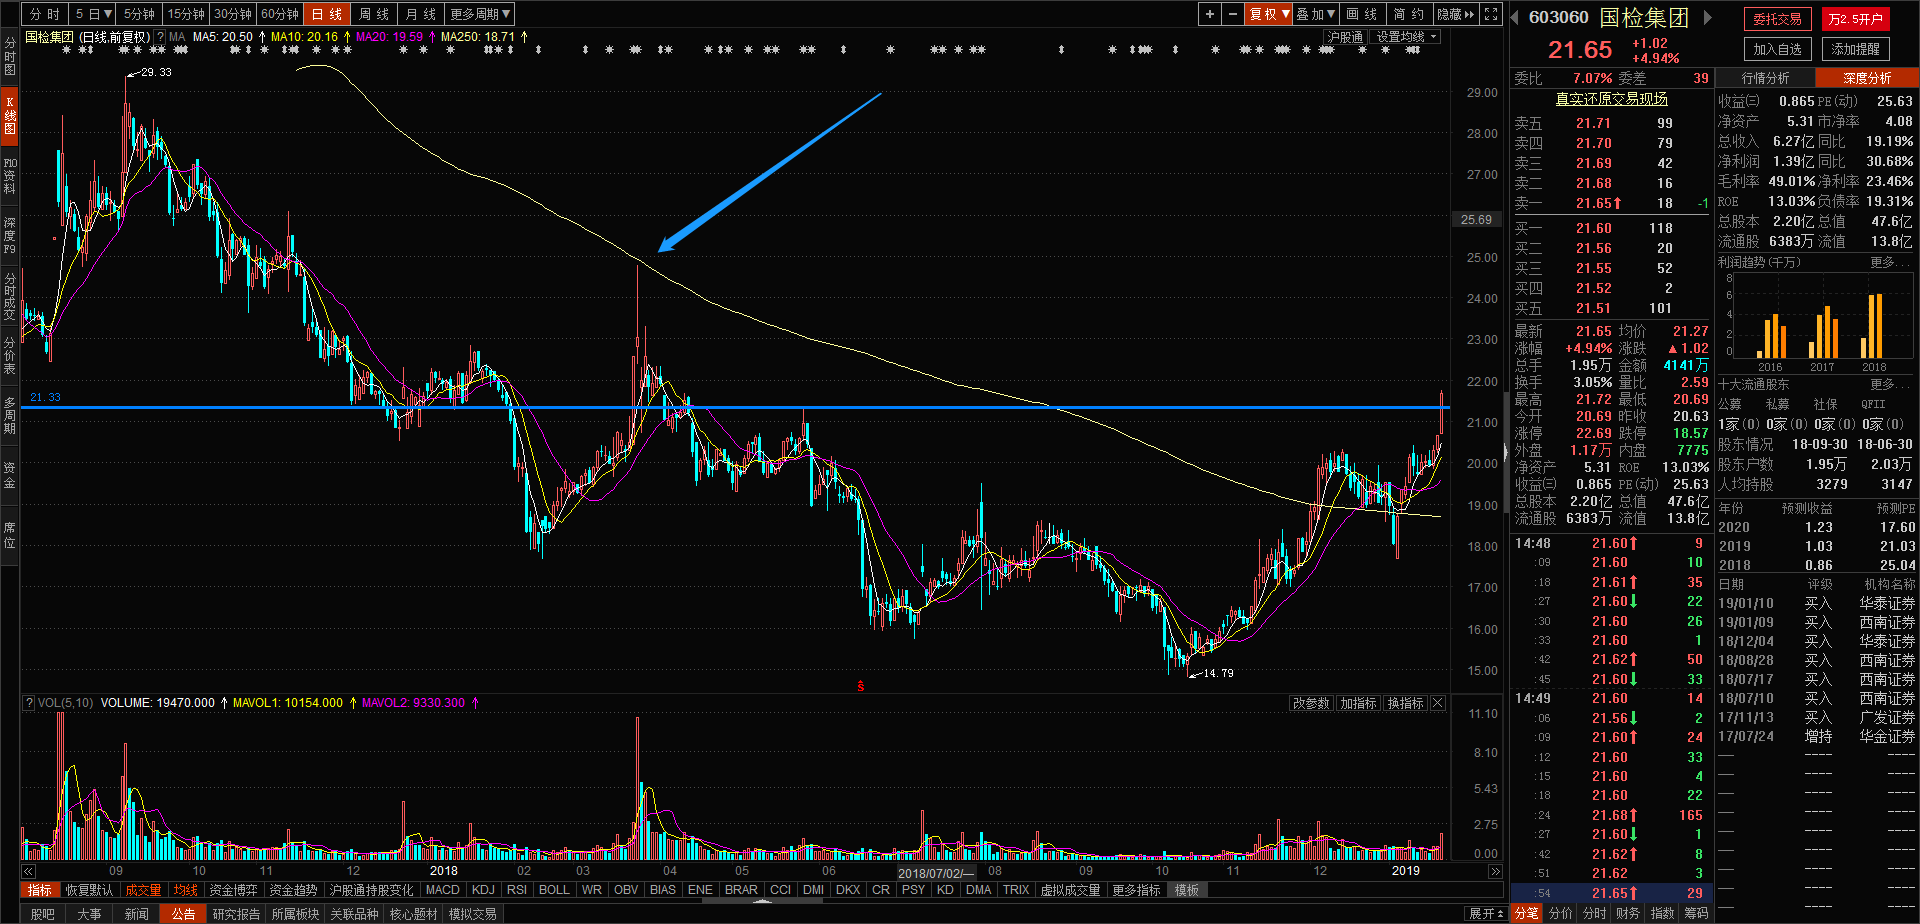Expand bottom panel with 展开
The width and height of the screenshot is (1920, 924).
point(1486,914)
